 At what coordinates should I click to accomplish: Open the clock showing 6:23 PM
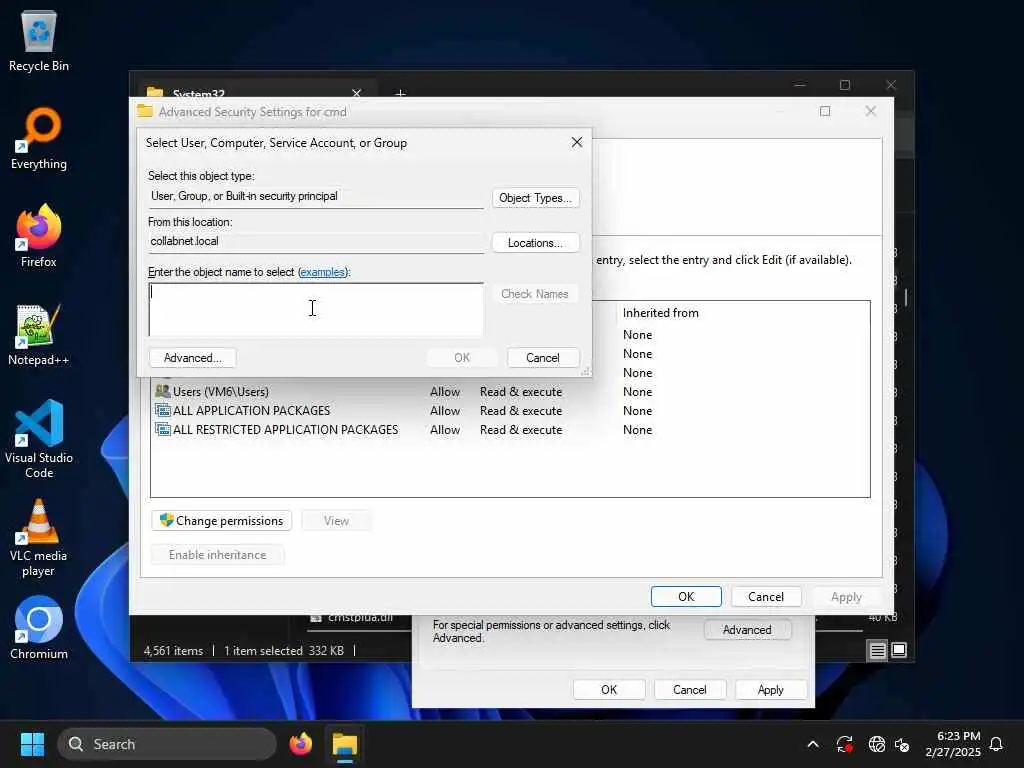953,744
